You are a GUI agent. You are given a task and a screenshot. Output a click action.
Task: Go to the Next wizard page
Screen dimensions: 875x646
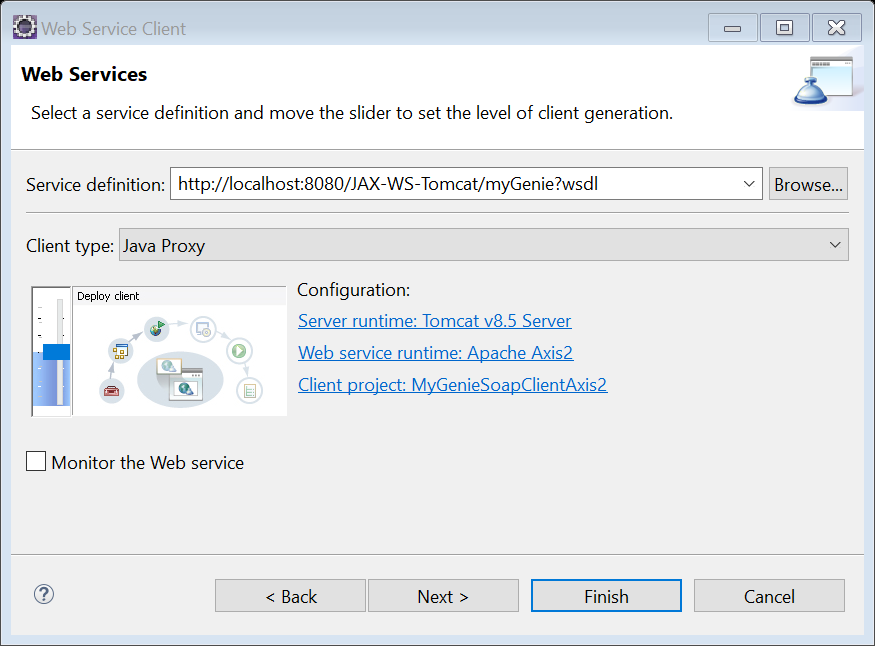[x=443, y=596]
